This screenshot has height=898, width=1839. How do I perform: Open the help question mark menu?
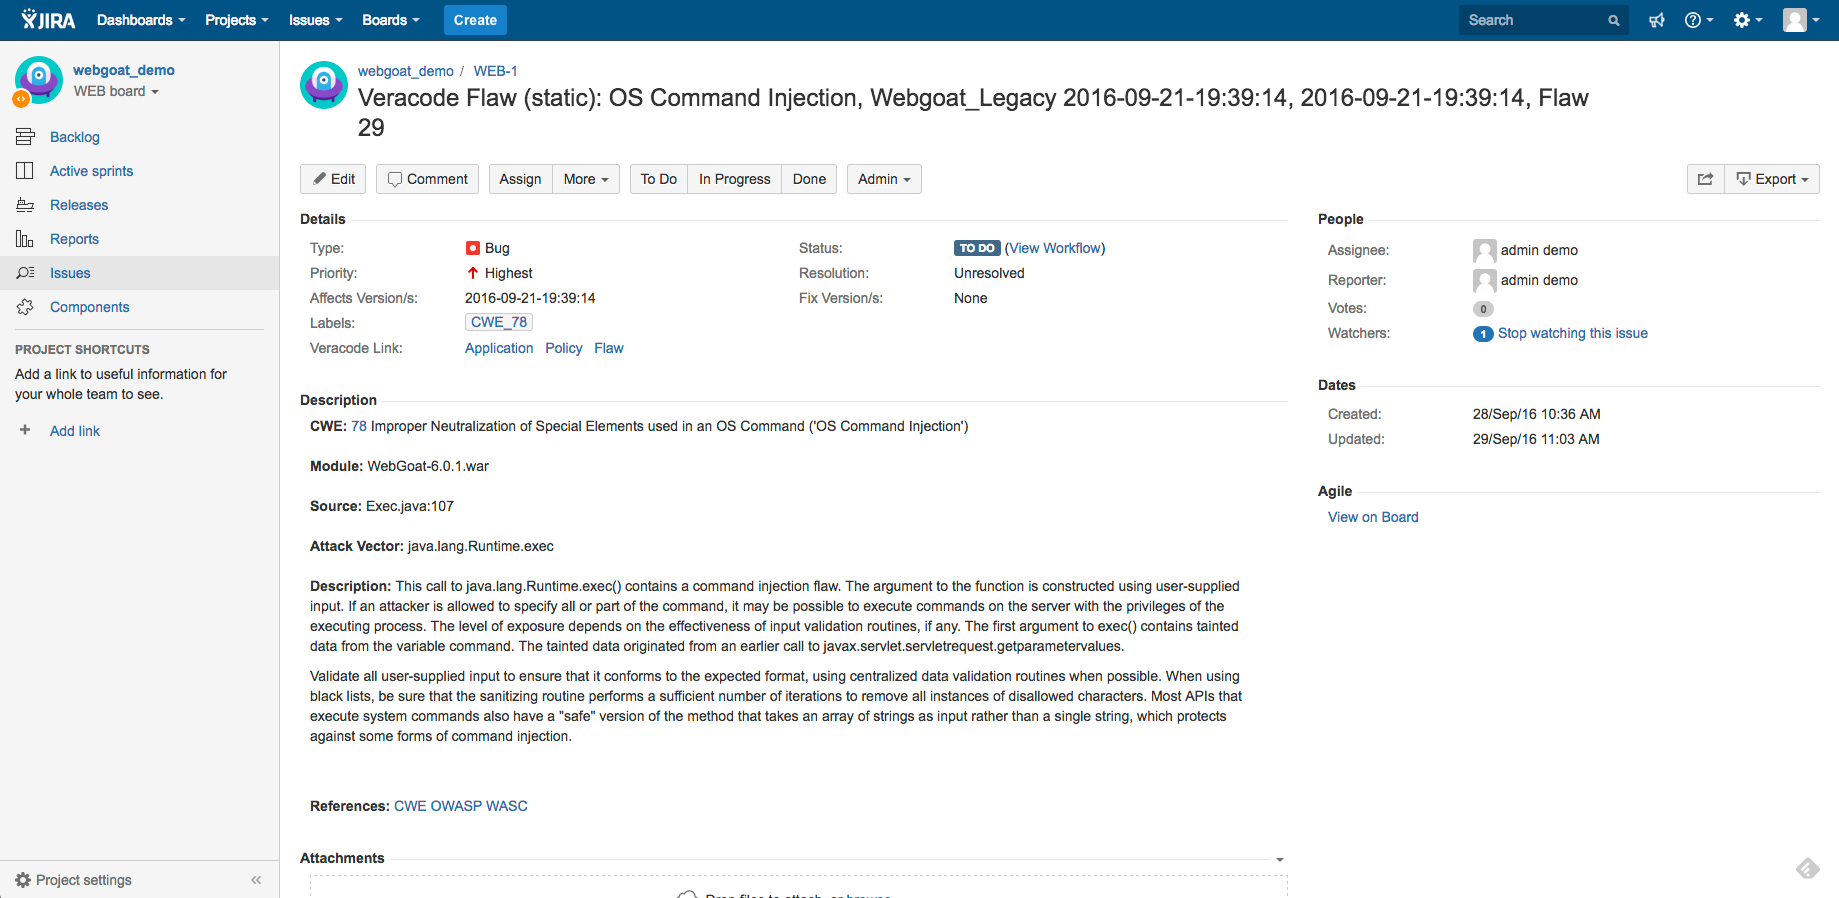tap(1699, 20)
